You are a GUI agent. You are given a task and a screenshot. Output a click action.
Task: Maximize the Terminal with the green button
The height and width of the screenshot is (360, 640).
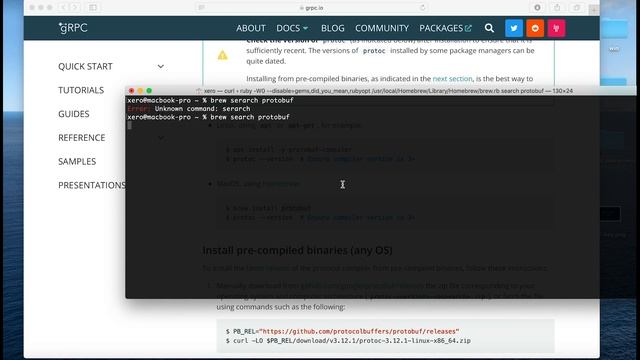pyautogui.click(x=149, y=91)
